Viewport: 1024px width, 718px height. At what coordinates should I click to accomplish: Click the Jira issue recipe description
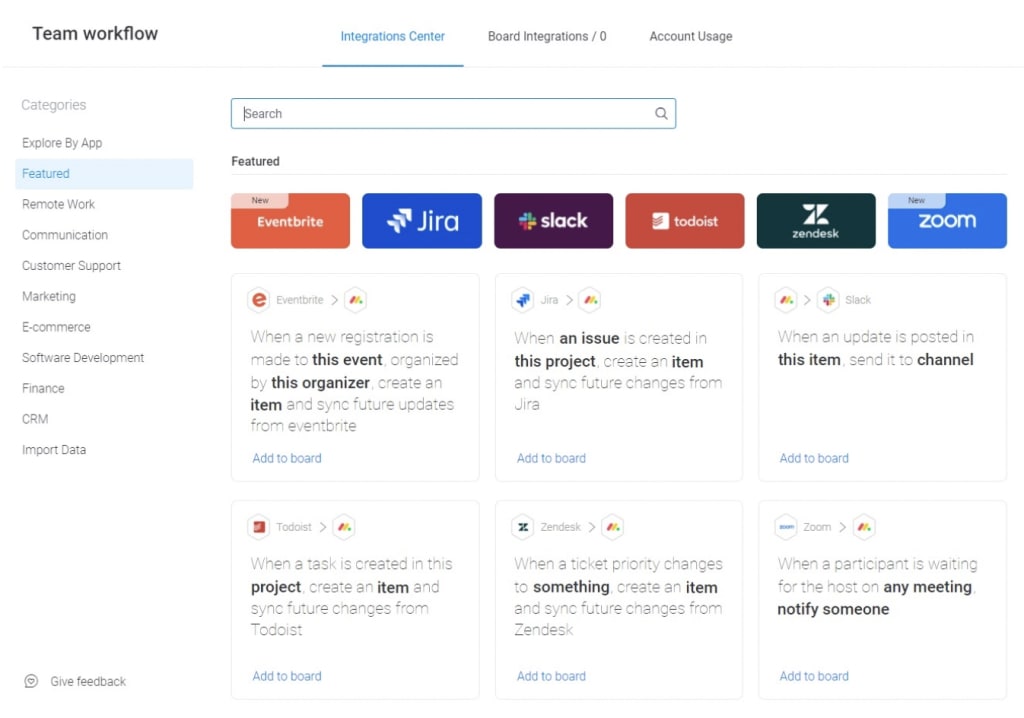618,371
